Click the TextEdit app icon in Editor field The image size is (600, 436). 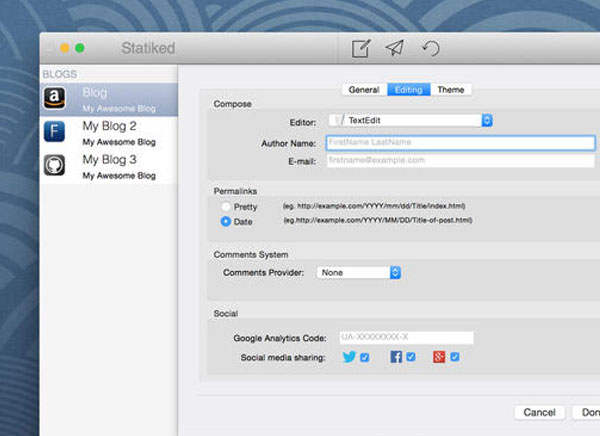point(339,120)
